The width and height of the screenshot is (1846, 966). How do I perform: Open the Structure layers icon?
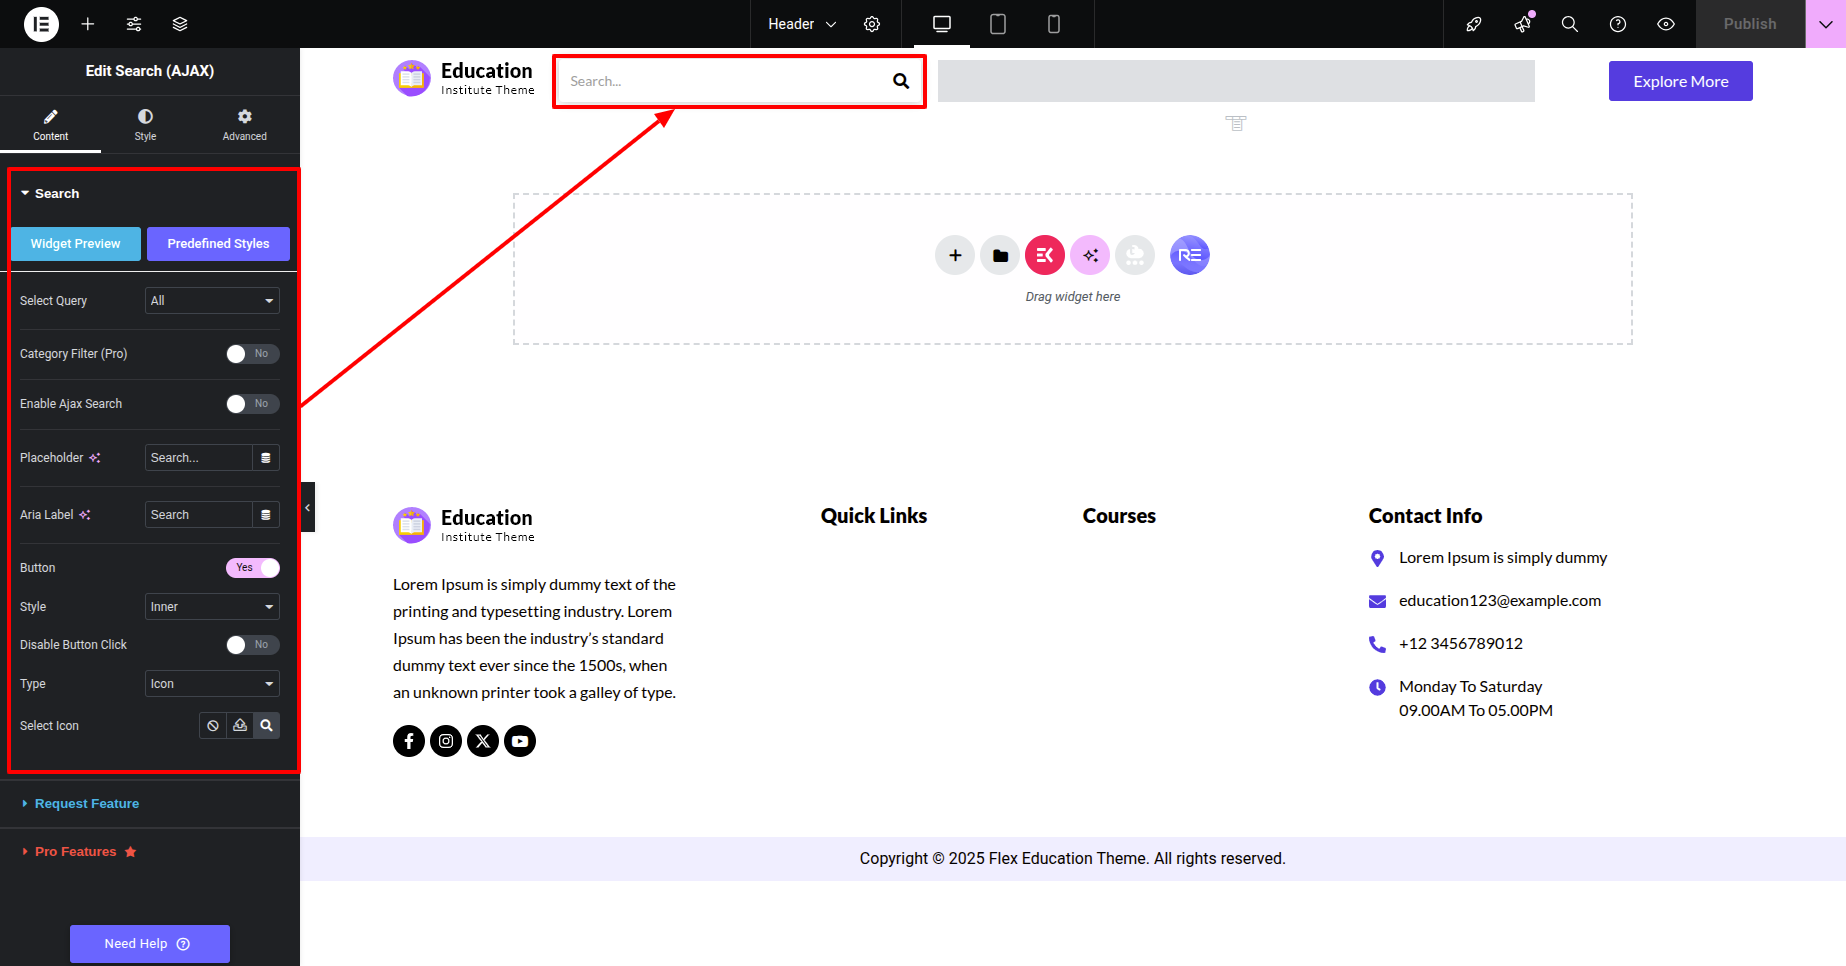click(180, 24)
